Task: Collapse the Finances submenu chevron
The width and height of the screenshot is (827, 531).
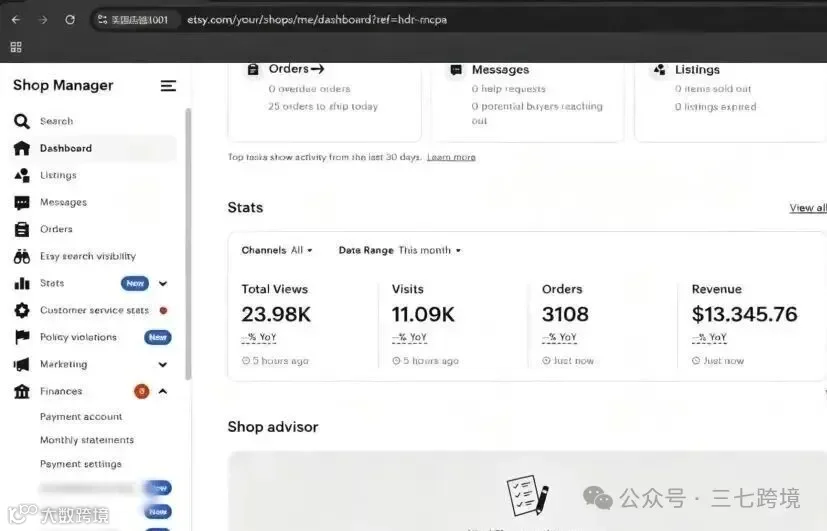Action: point(163,391)
